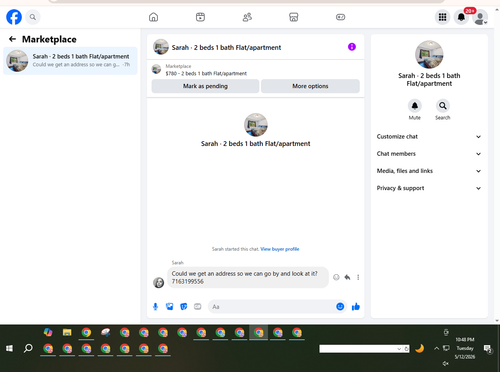Go to the Home feed icon
The width and height of the screenshot is (500, 372).
(153, 17)
